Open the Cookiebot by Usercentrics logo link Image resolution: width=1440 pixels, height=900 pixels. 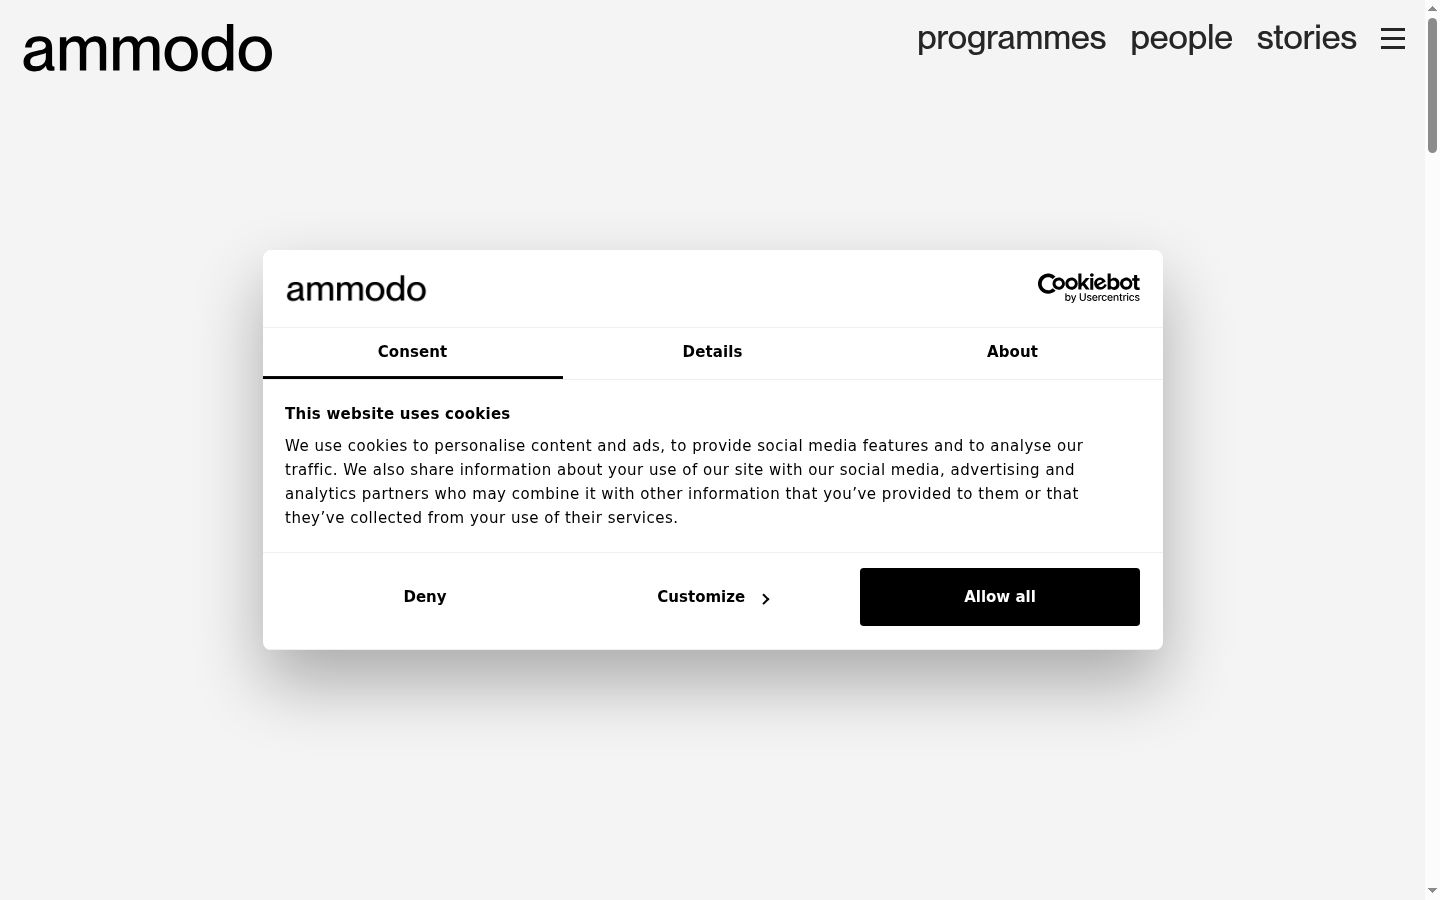pyautogui.click(x=1088, y=288)
